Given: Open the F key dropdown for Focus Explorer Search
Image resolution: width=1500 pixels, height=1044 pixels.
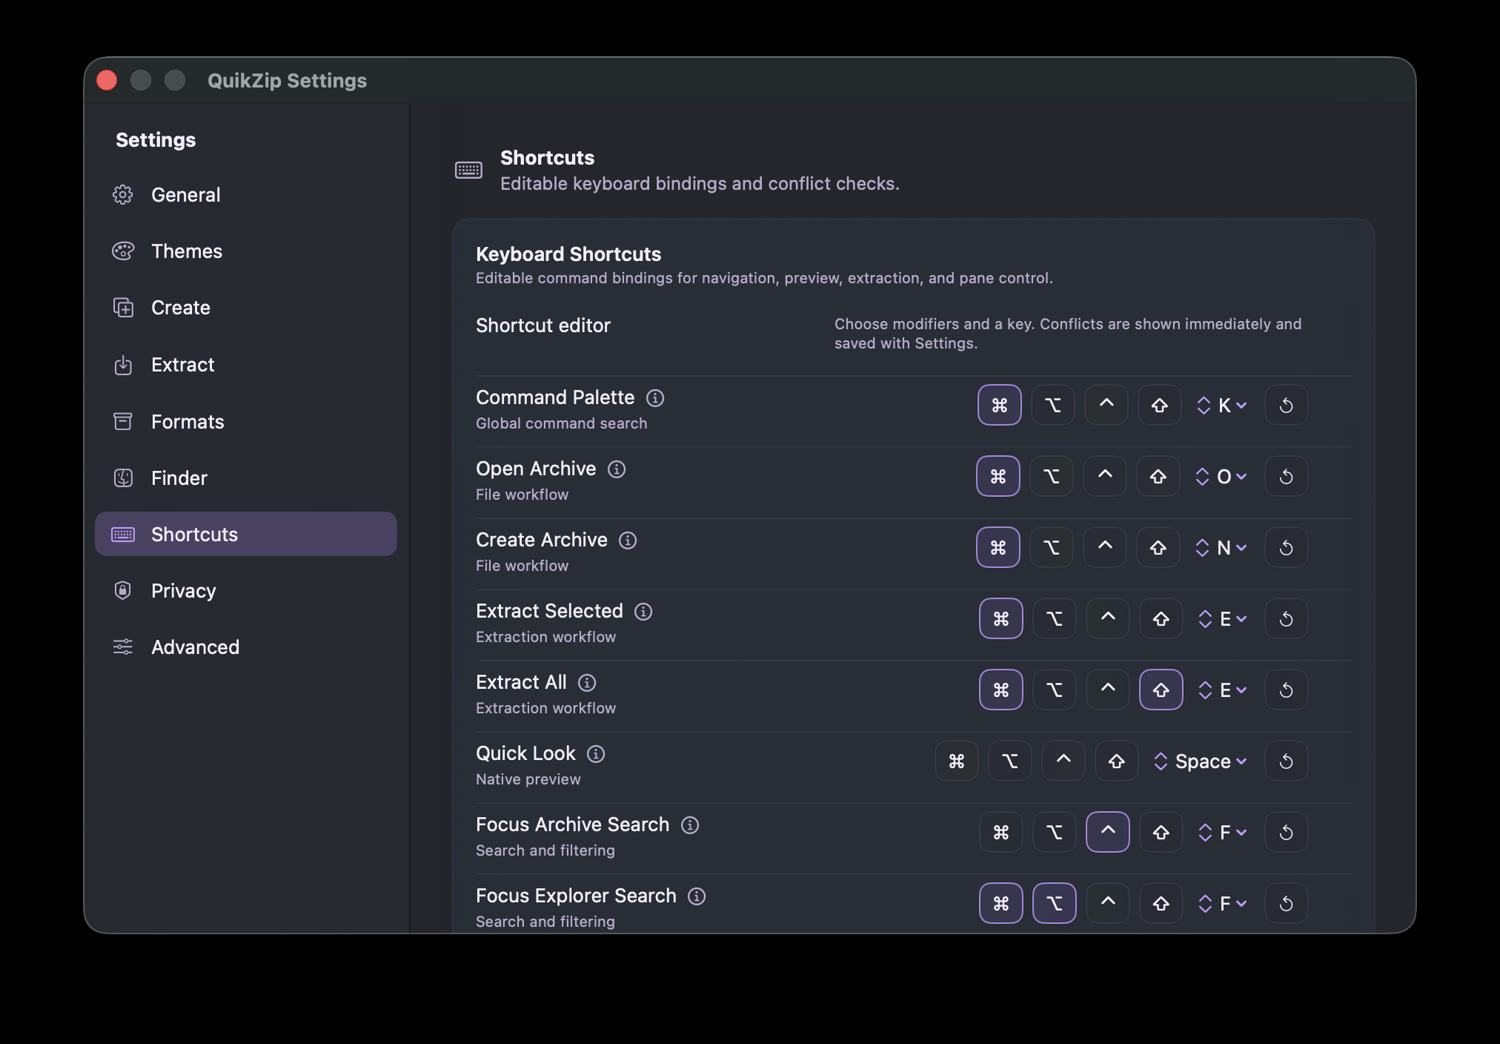Looking at the screenshot, I should (x=1222, y=903).
